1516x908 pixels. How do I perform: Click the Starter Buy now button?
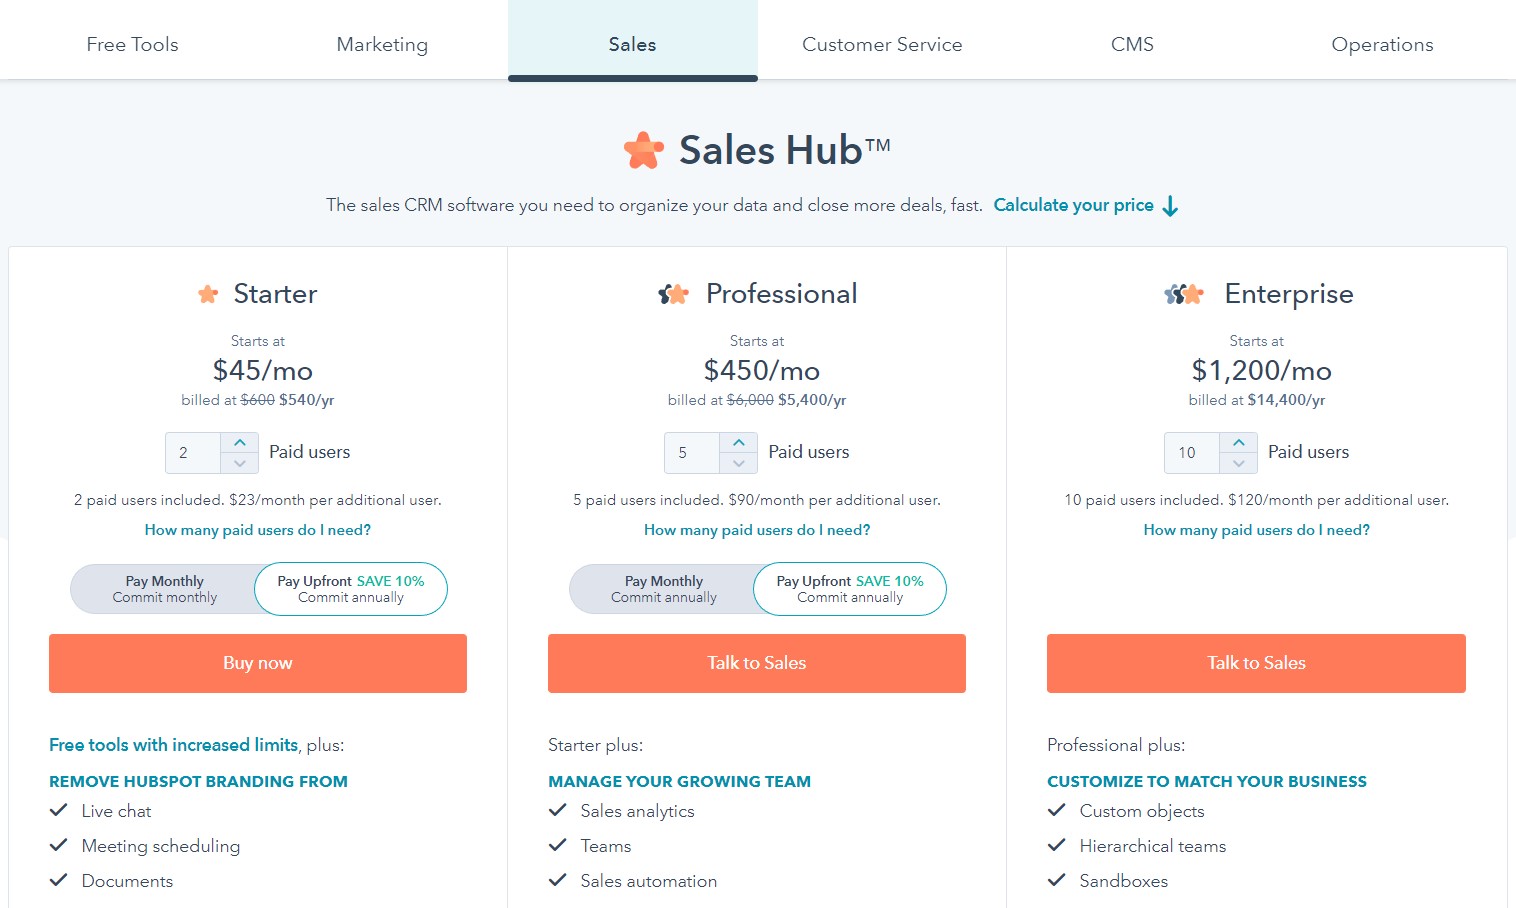[x=258, y=663]
